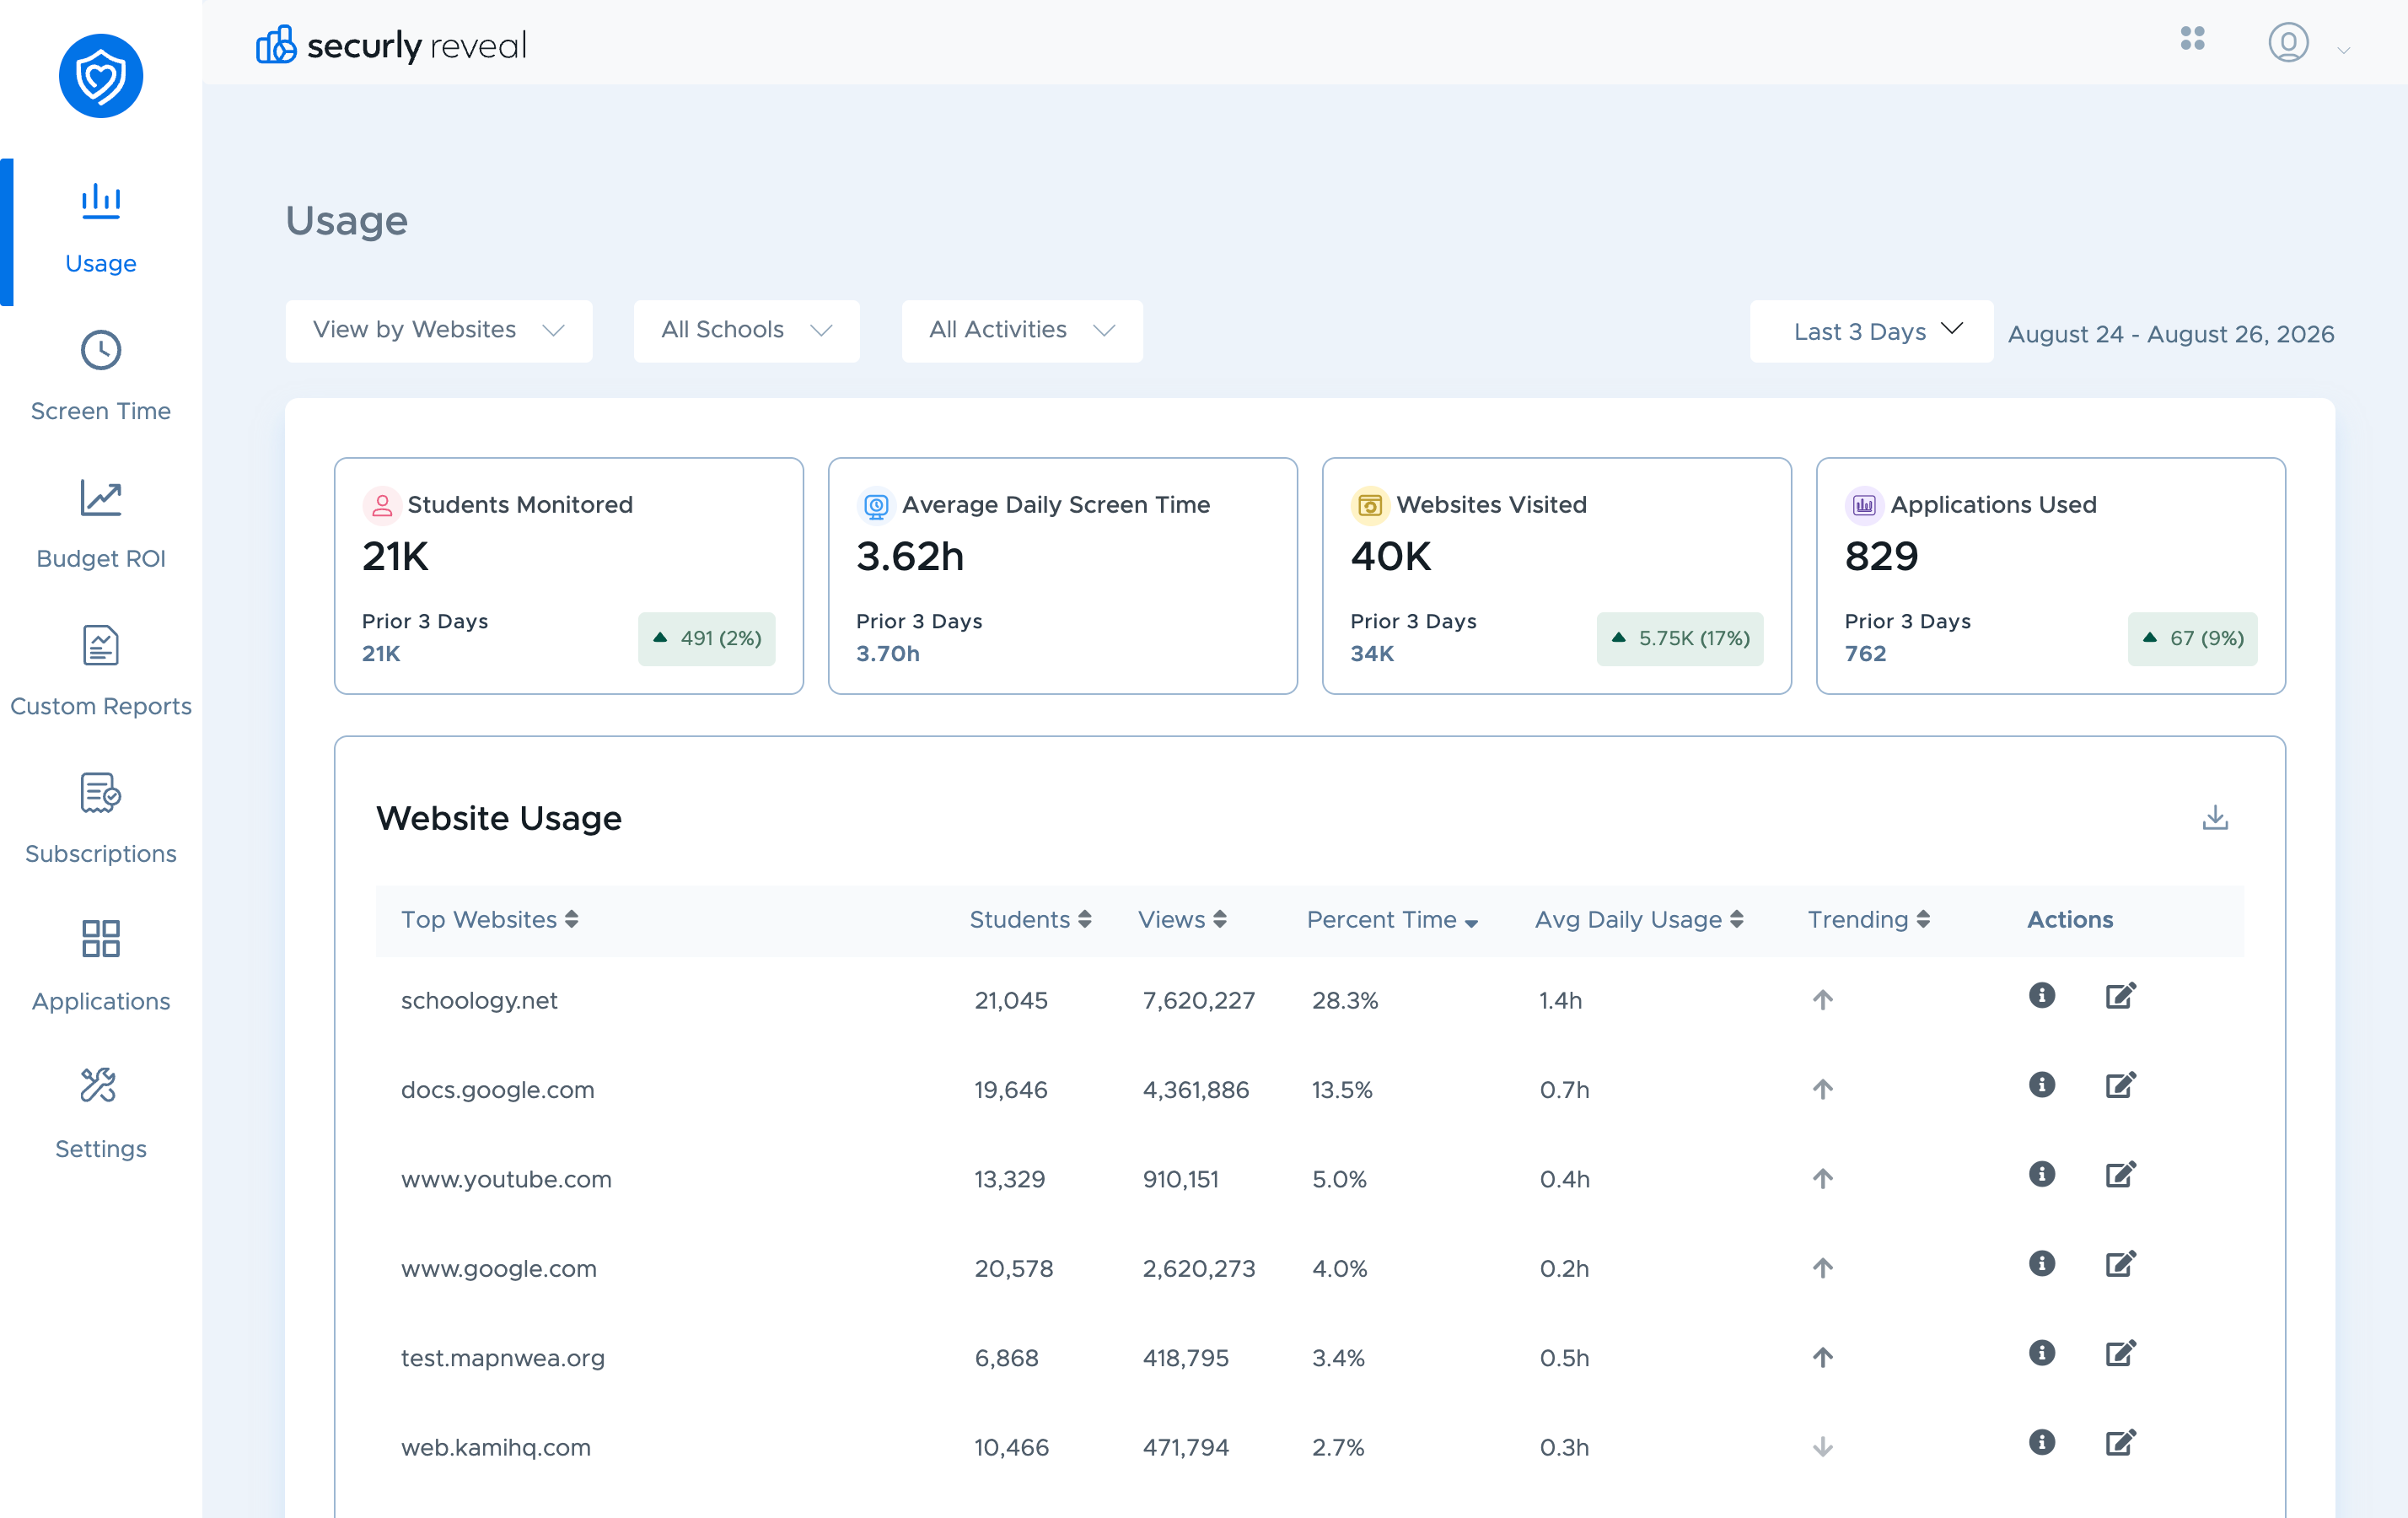Click the www.youtube.com website name
The height and width of the screenshot is (1518, 2408).
[x=506, y=1179]
